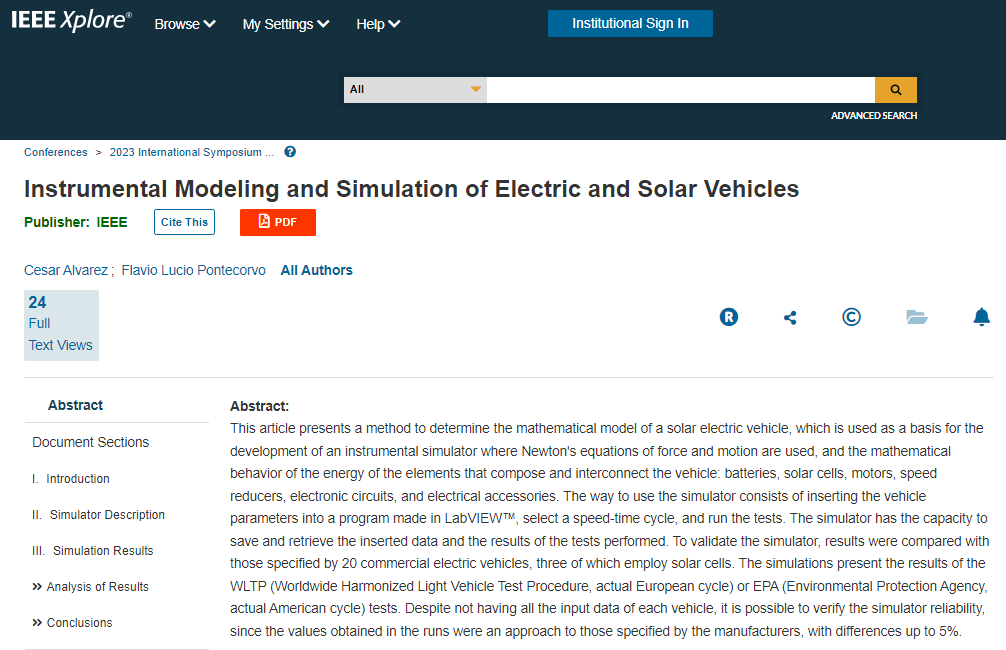The width and height of the screenshot is (1006, 650).
Task: Click into the search text field
Action: point(680,90)
